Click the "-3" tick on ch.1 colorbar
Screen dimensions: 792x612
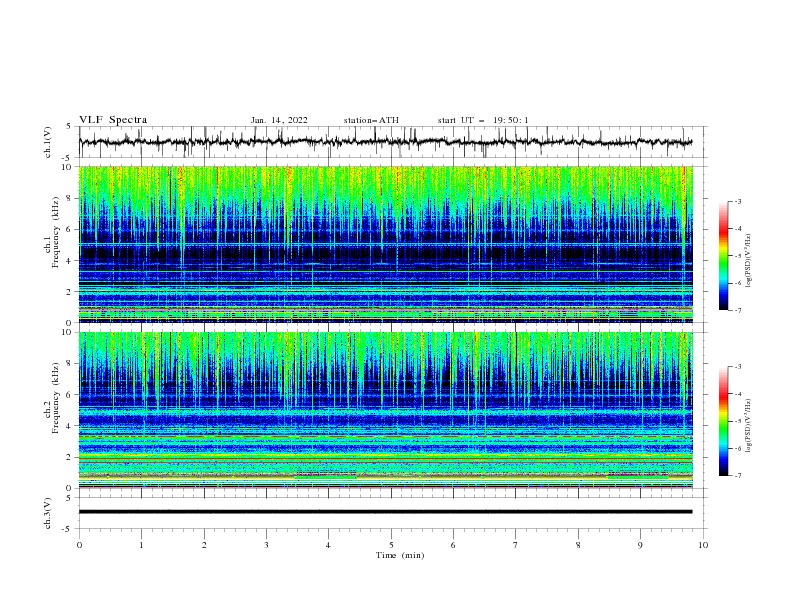(x=737, y=201)
